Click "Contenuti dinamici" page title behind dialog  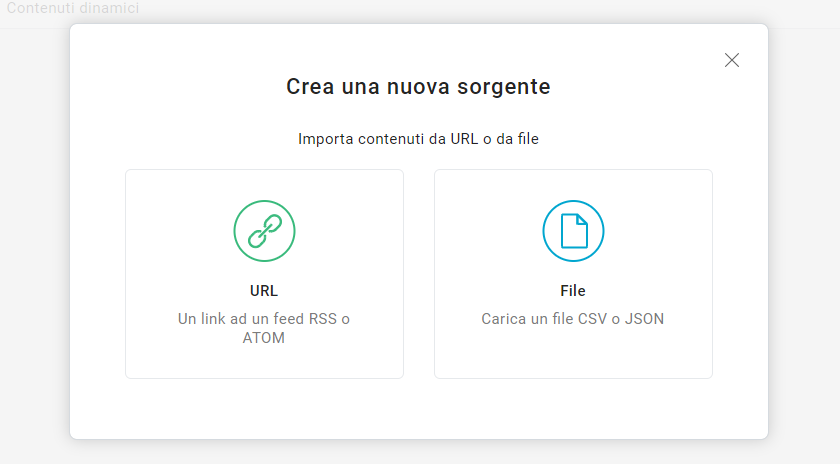coord(73,9)
